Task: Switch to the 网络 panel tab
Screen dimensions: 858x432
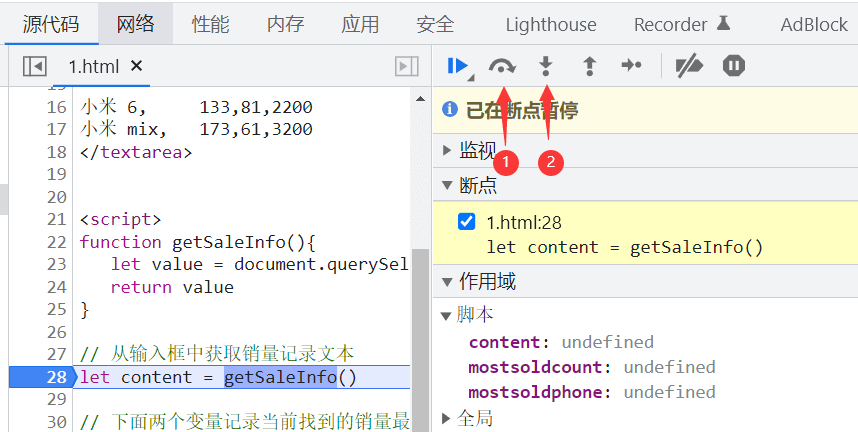Action: tap(135, 24)
